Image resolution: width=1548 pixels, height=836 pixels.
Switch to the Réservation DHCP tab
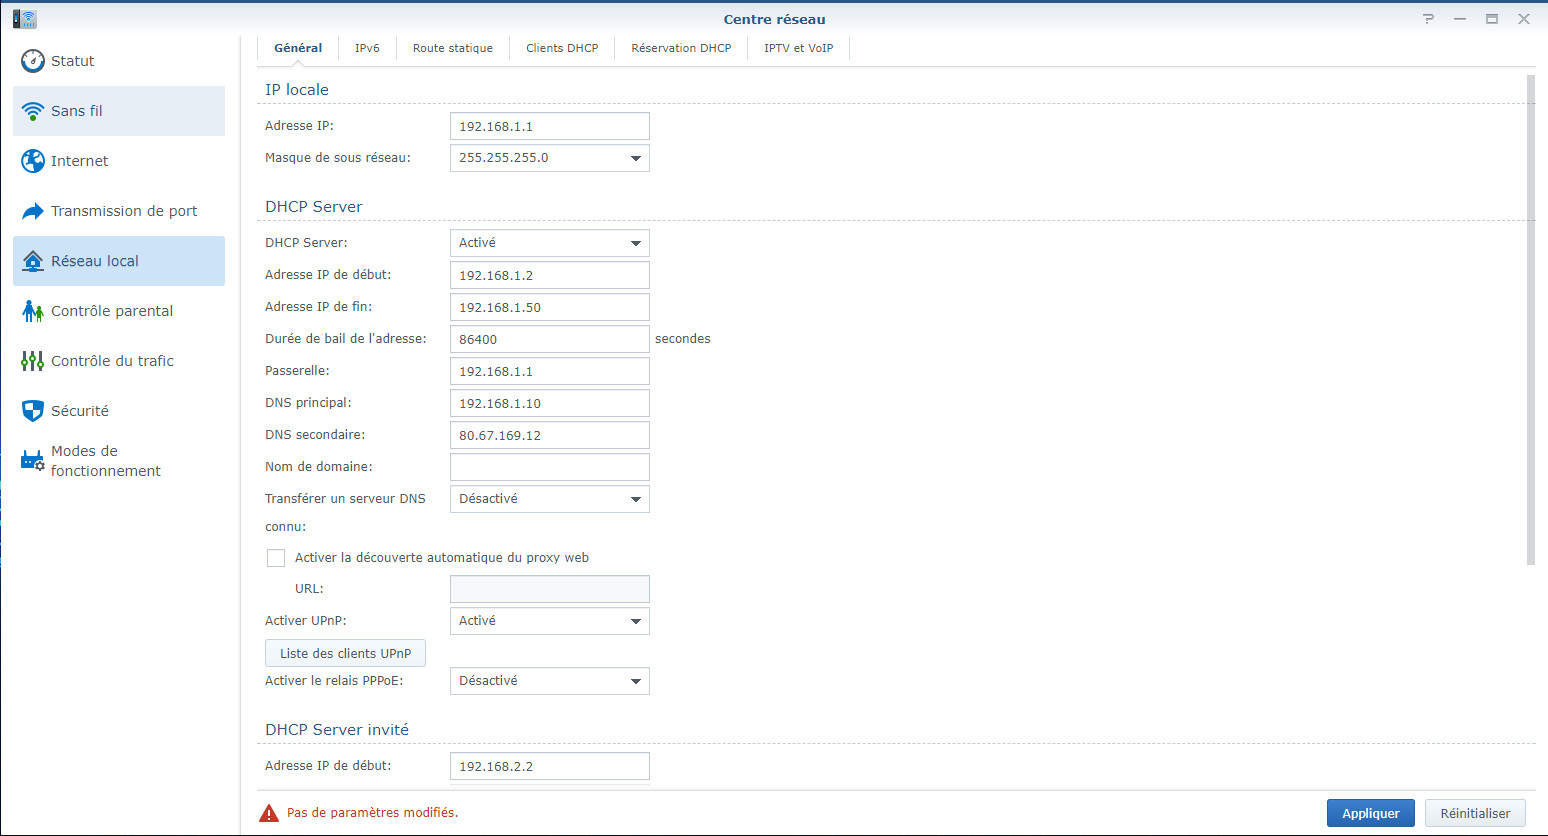pyautogui.click(x=681, y=48)
